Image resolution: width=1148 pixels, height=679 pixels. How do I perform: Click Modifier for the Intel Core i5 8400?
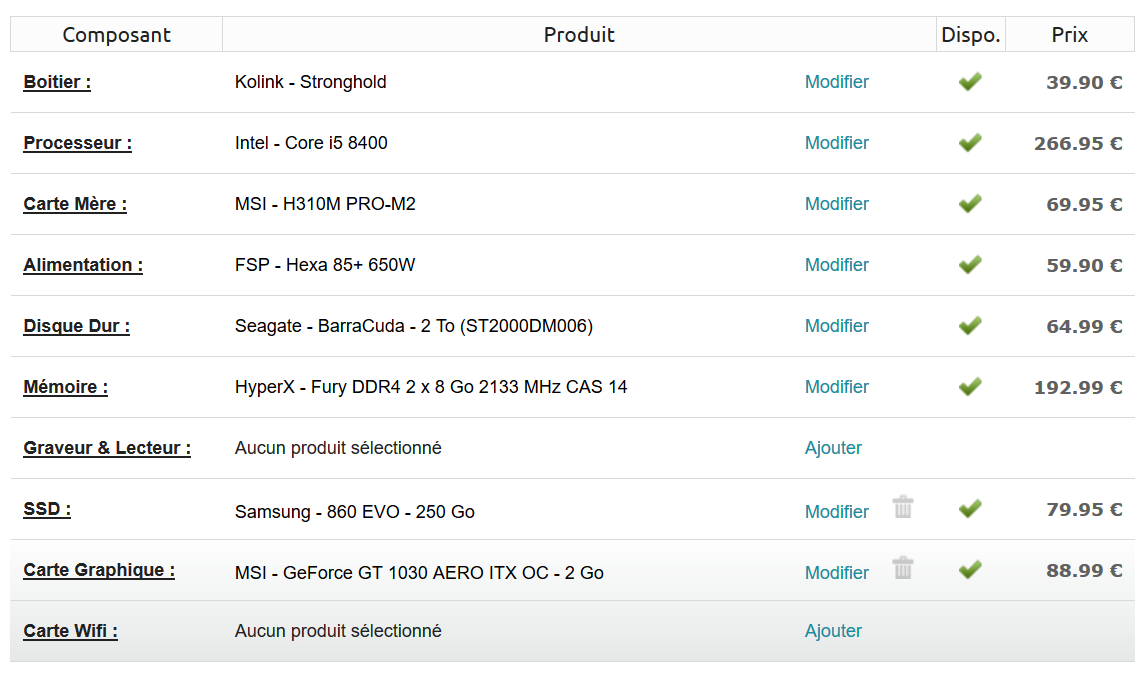point(837,143)
